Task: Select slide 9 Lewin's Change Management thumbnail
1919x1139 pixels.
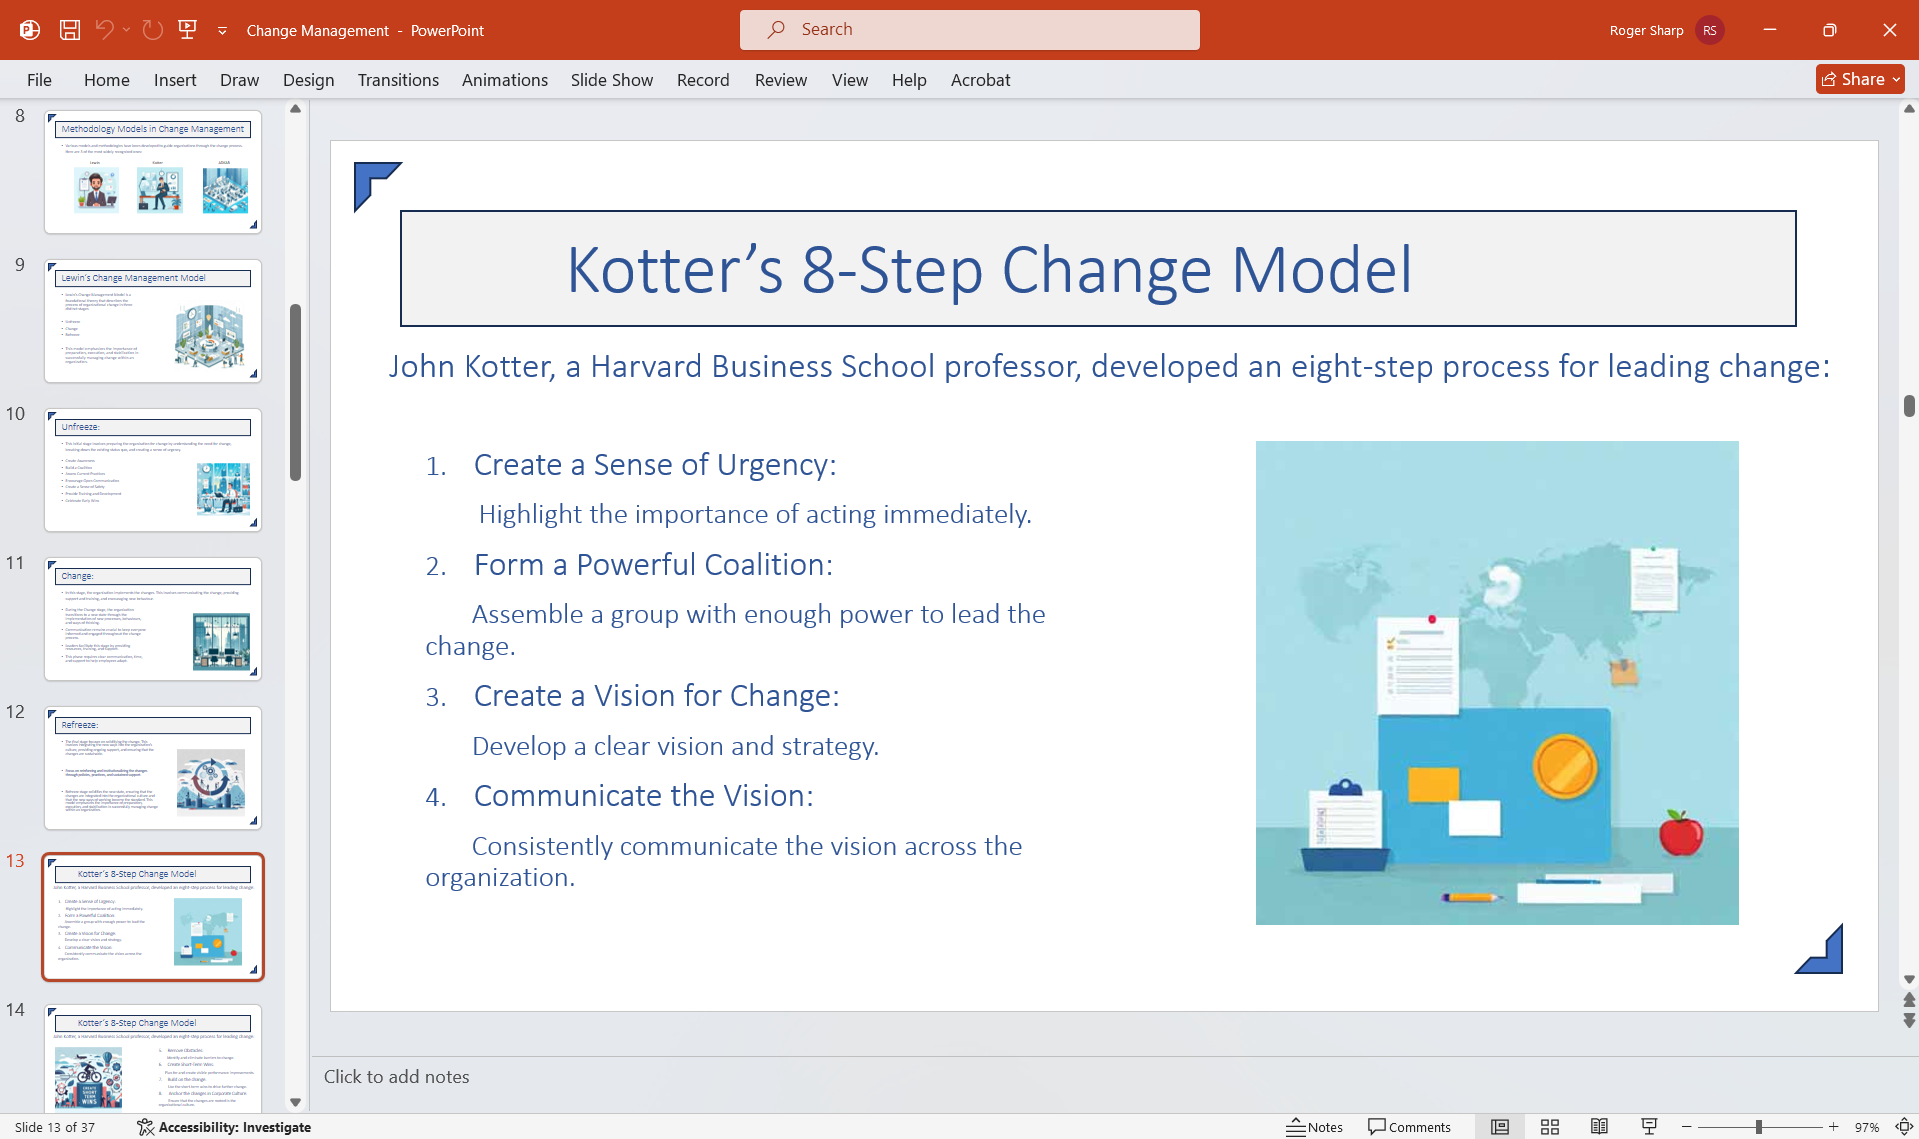Action: point(153,321)
